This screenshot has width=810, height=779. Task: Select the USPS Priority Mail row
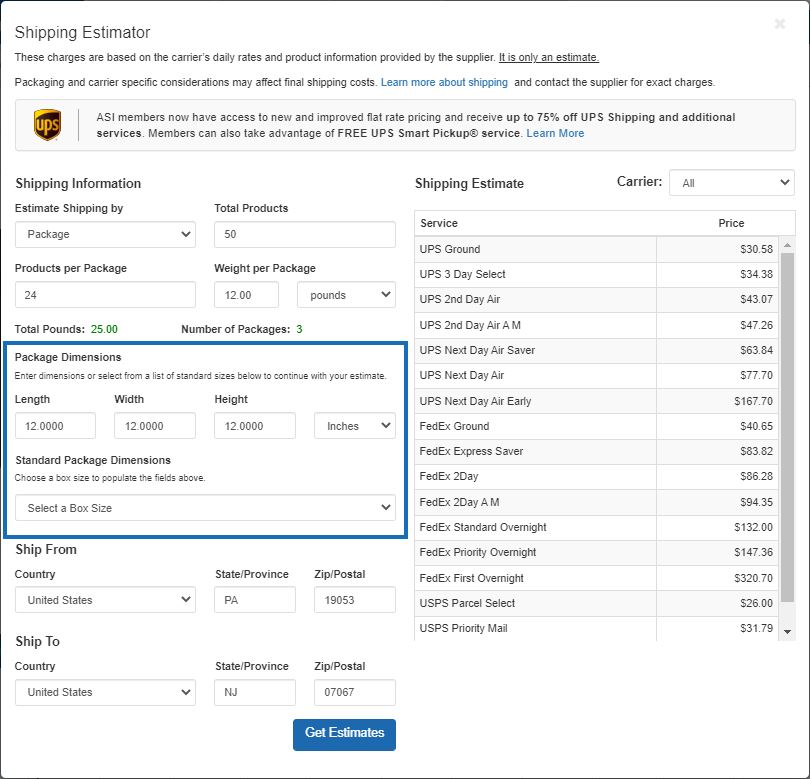click(x=596, y=628)
